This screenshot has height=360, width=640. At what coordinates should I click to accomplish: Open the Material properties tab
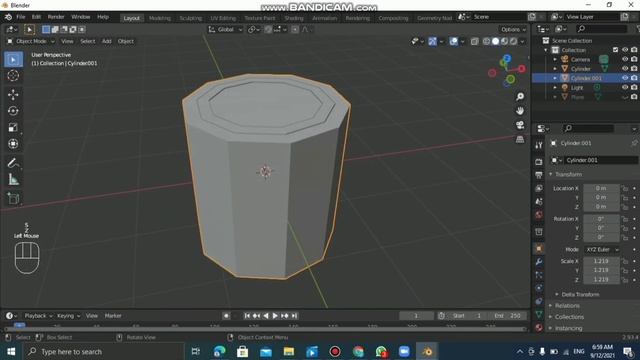click(x=539, y=327)
